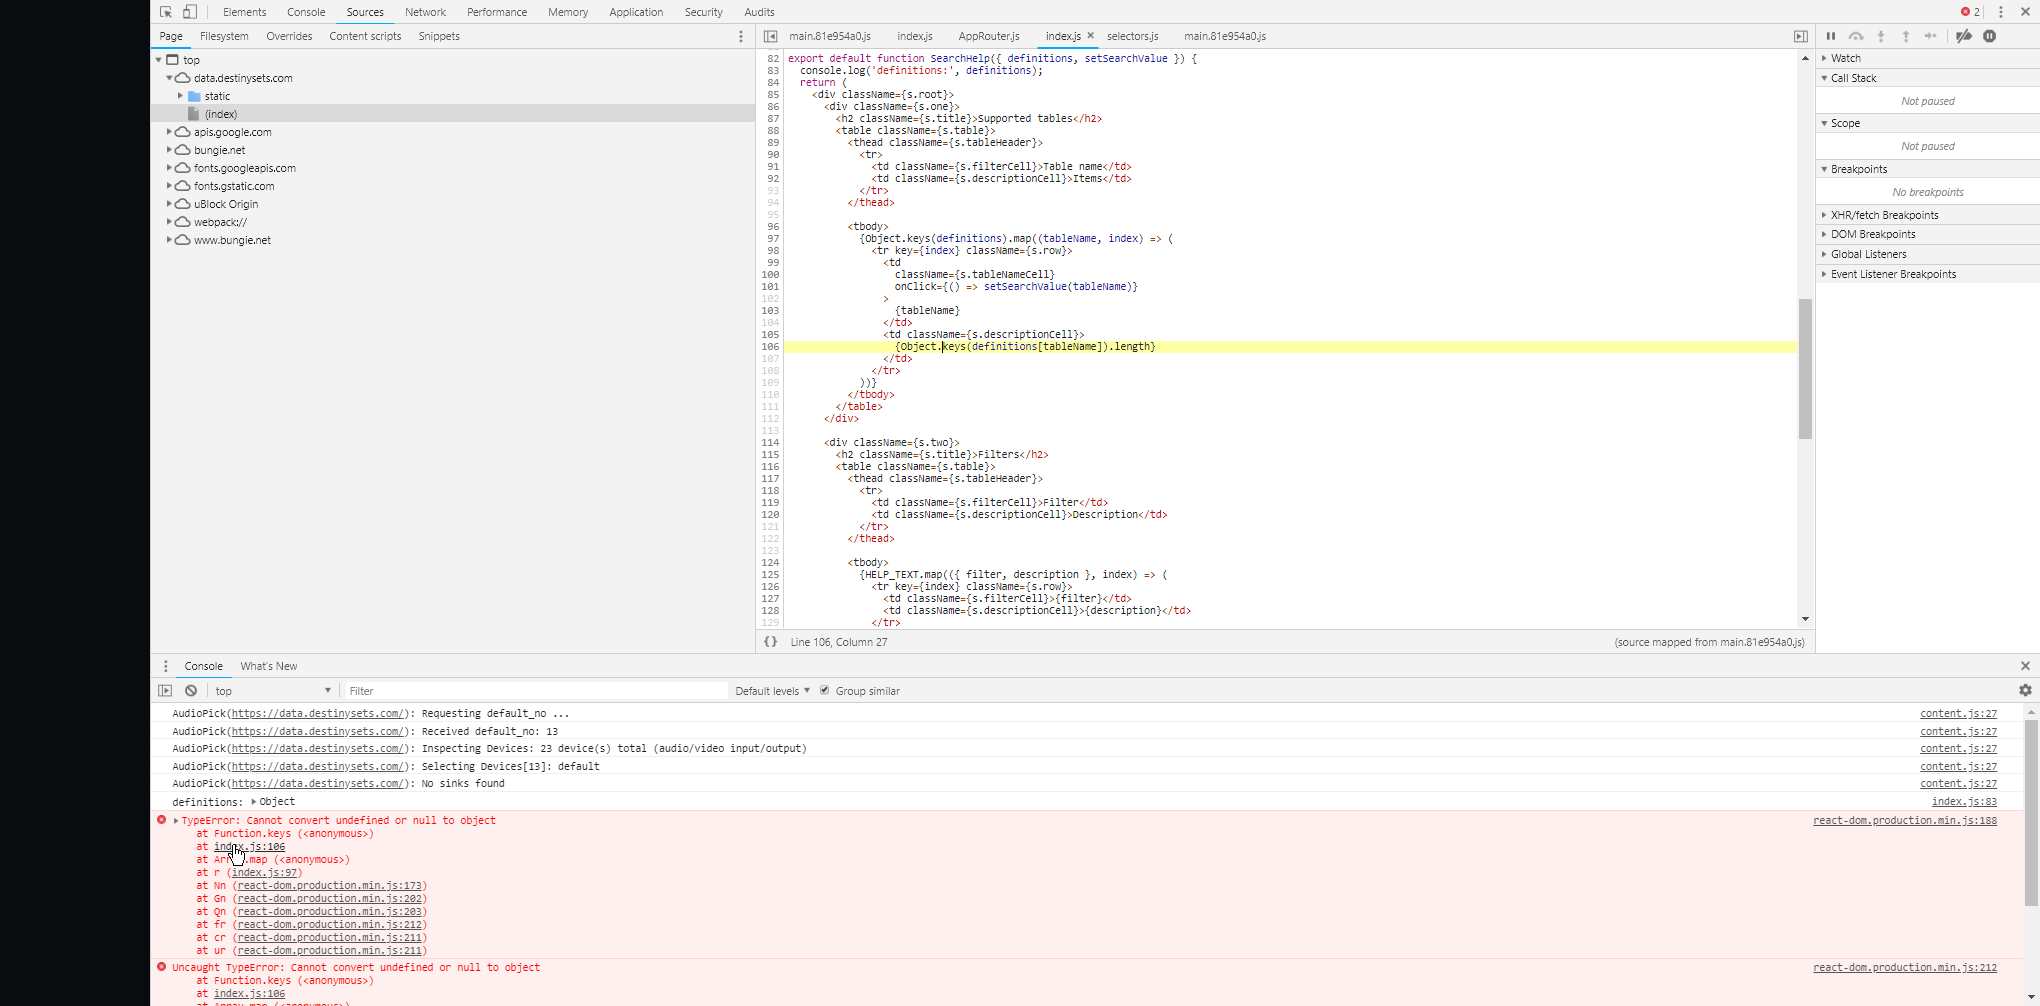Toggle the Group similar checkbox
This screenshot has height=1006, width=2040.
(825, 691)
